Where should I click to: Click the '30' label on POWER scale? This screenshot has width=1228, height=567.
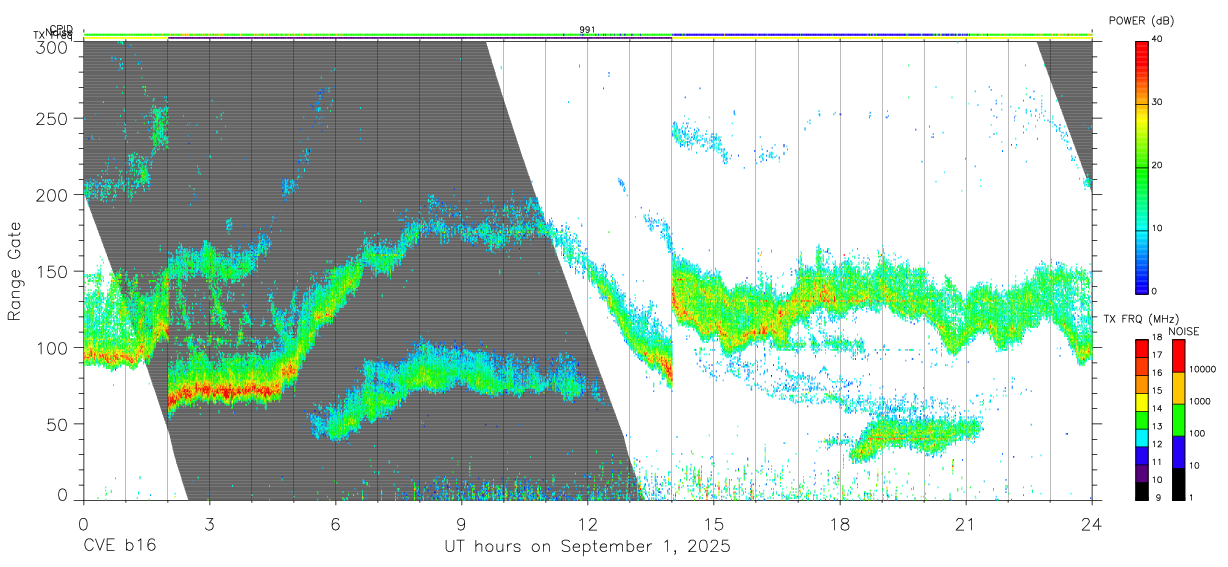[1157, 103]
